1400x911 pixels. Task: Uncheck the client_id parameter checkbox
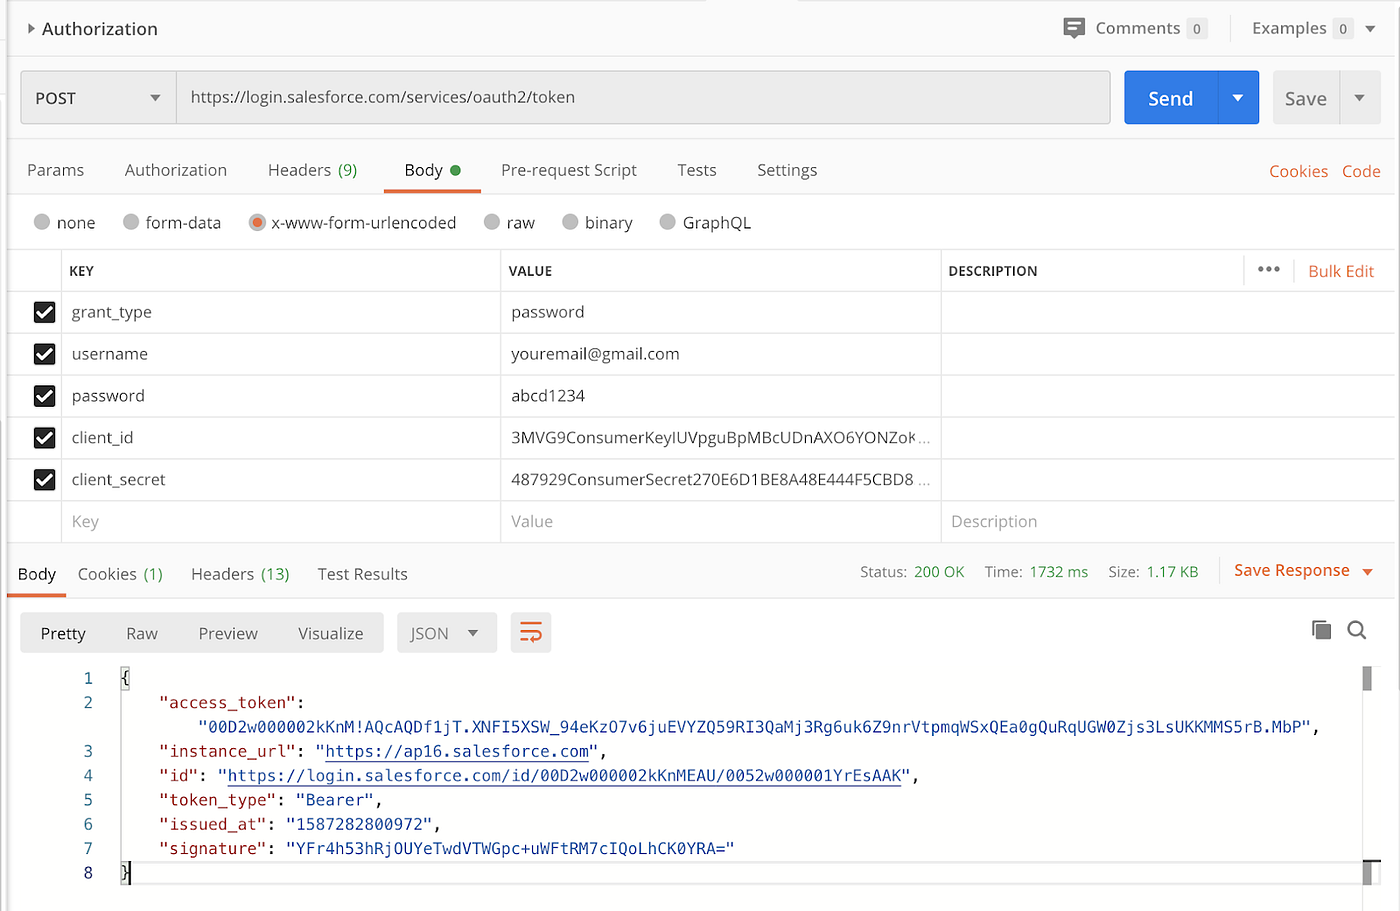click(44, 438)
